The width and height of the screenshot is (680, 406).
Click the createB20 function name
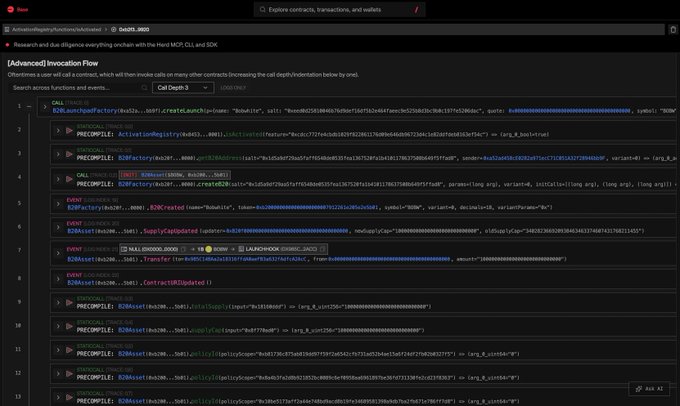(213, 184)
